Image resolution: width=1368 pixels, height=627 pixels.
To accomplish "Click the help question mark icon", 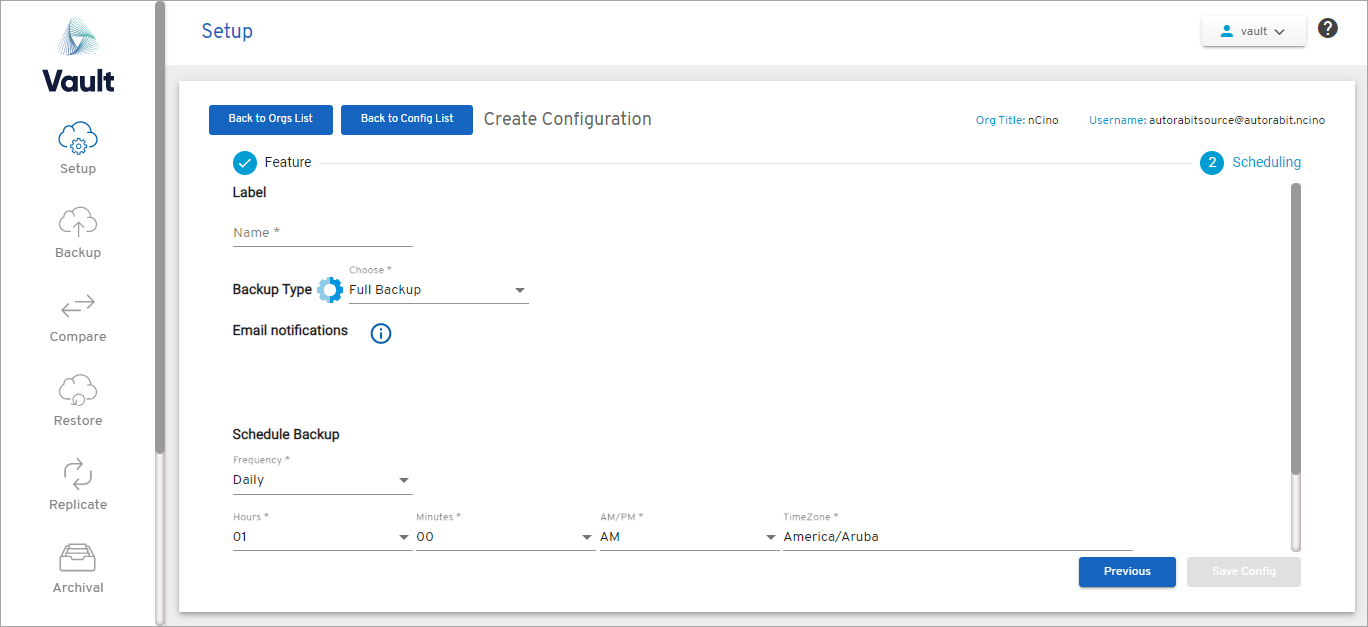I will click(1328, 28).
